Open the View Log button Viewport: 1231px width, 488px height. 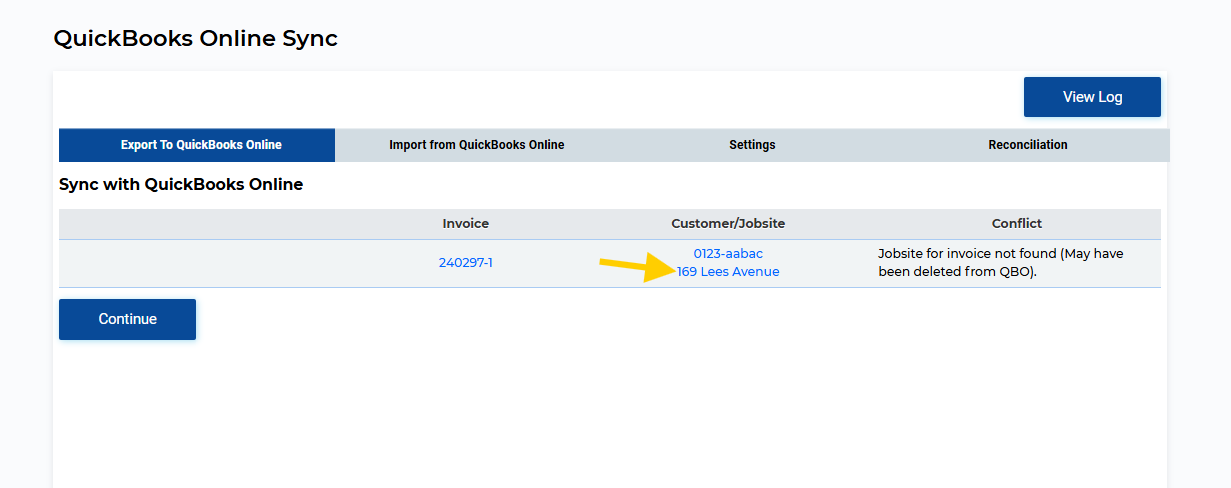tap(1092, 97)
